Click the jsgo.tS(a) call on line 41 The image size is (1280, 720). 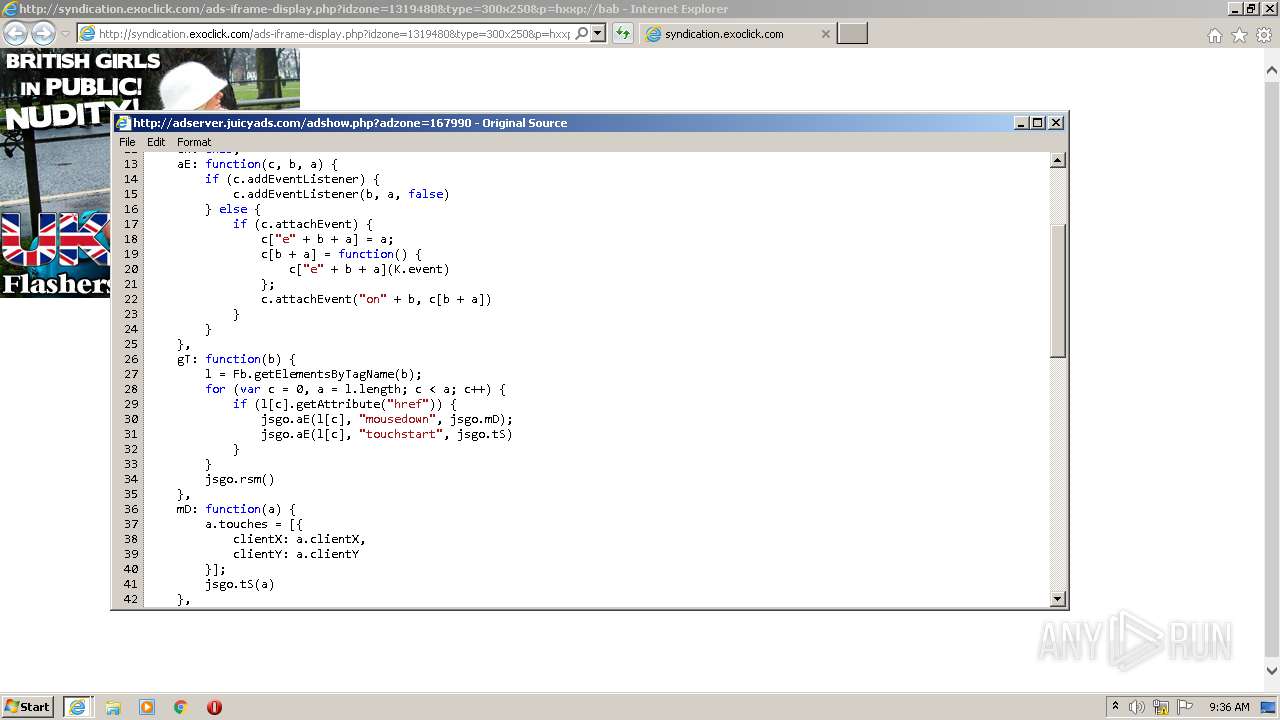pyautogui.click(x=240, y=584)
